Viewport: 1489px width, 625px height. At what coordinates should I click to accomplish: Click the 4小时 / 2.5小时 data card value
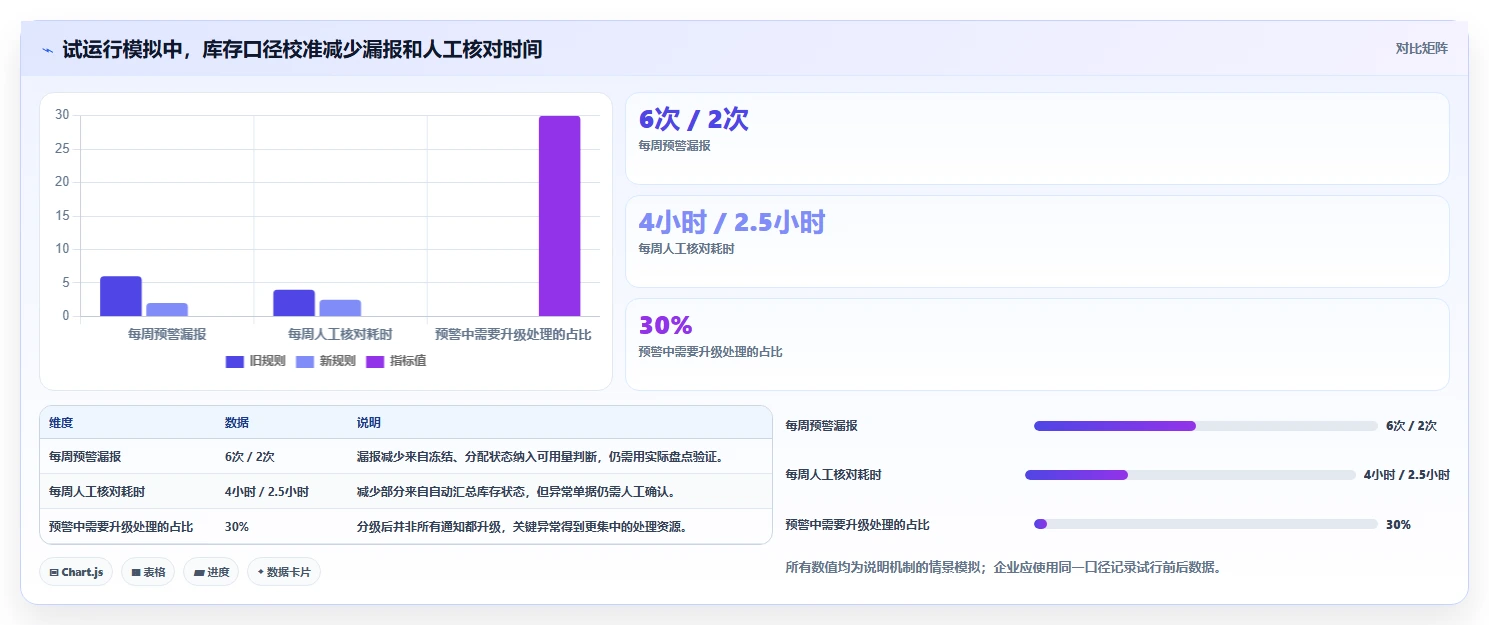click(x=732, y=222)
